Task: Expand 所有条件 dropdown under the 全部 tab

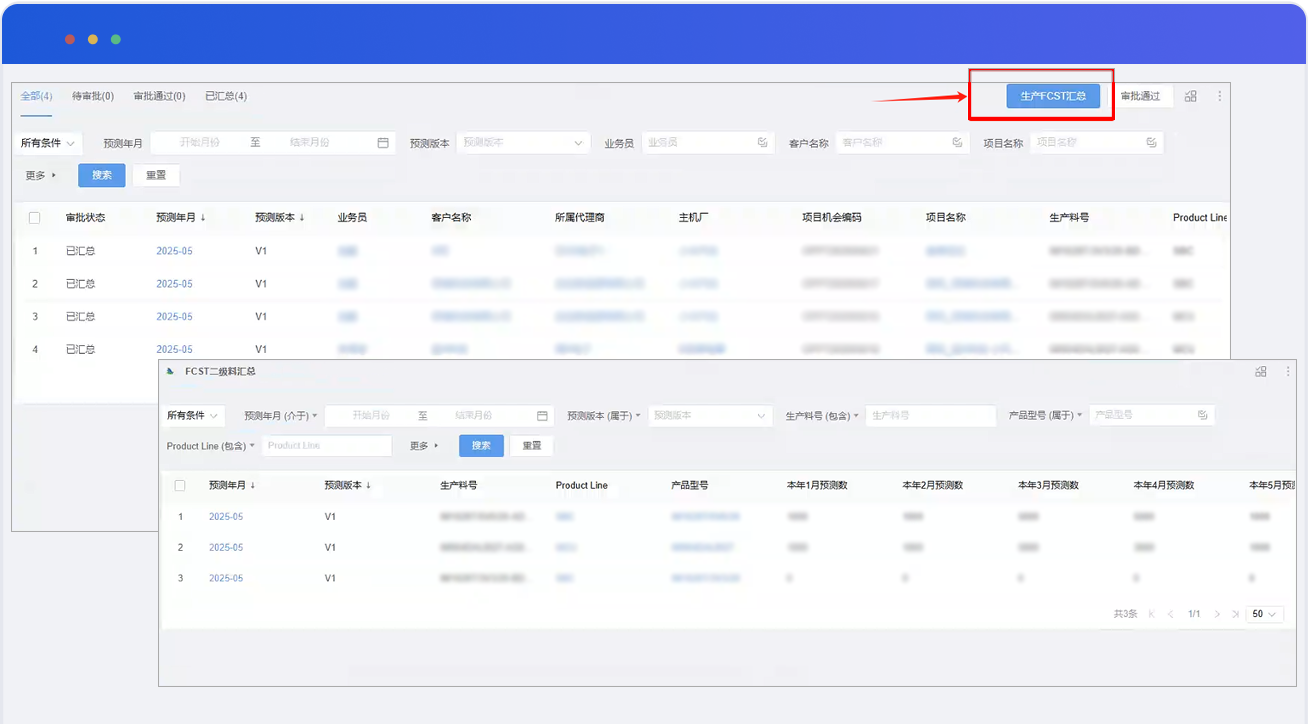Action: tap(48, 143)
